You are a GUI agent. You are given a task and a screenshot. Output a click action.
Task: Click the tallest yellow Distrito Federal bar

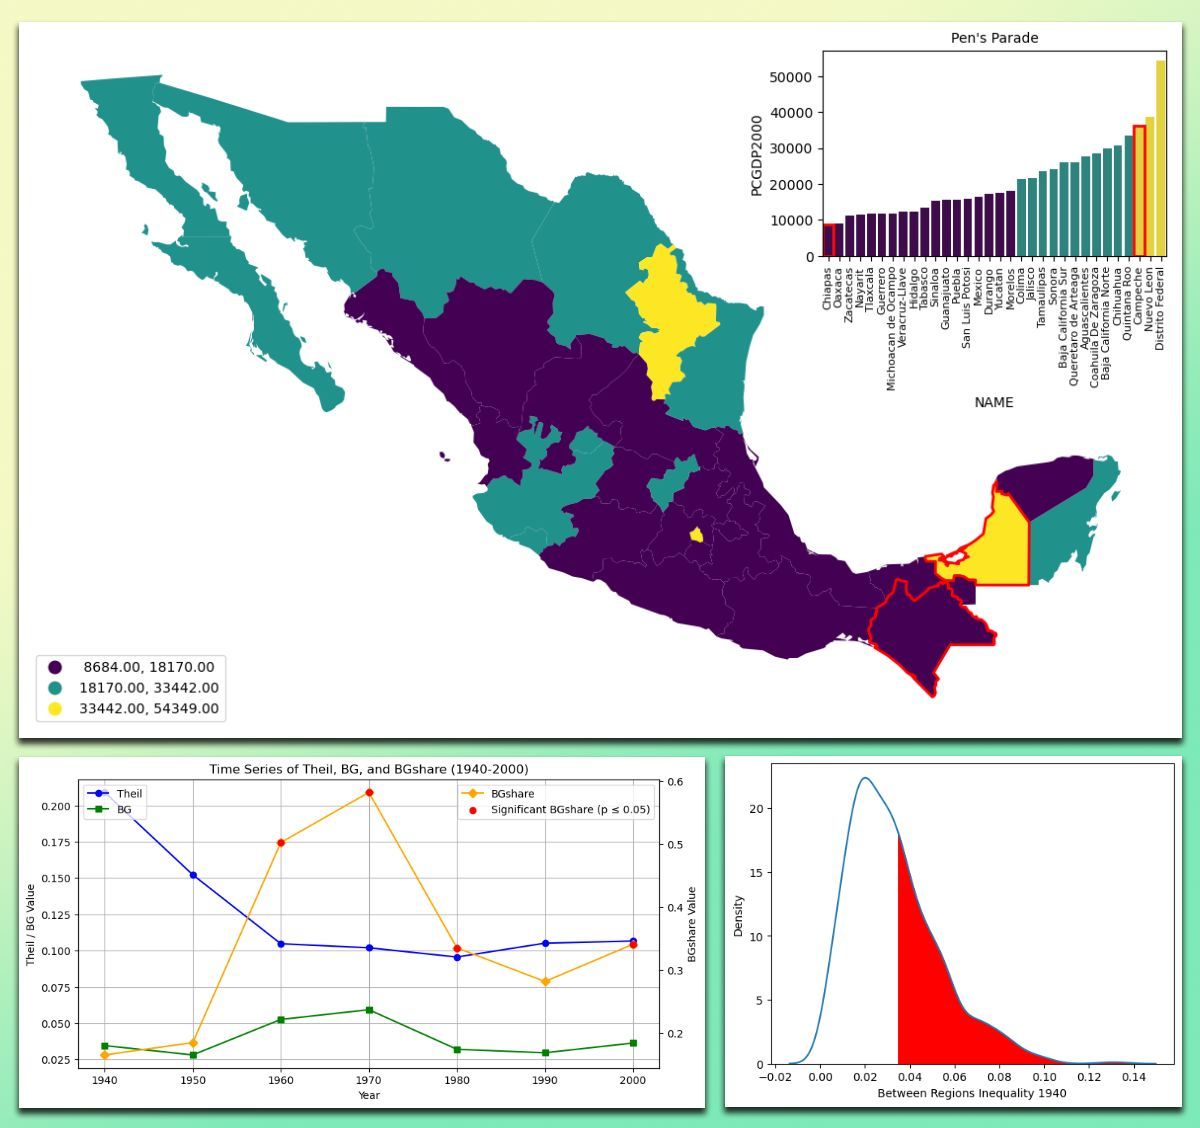(x=1161, y=158)
